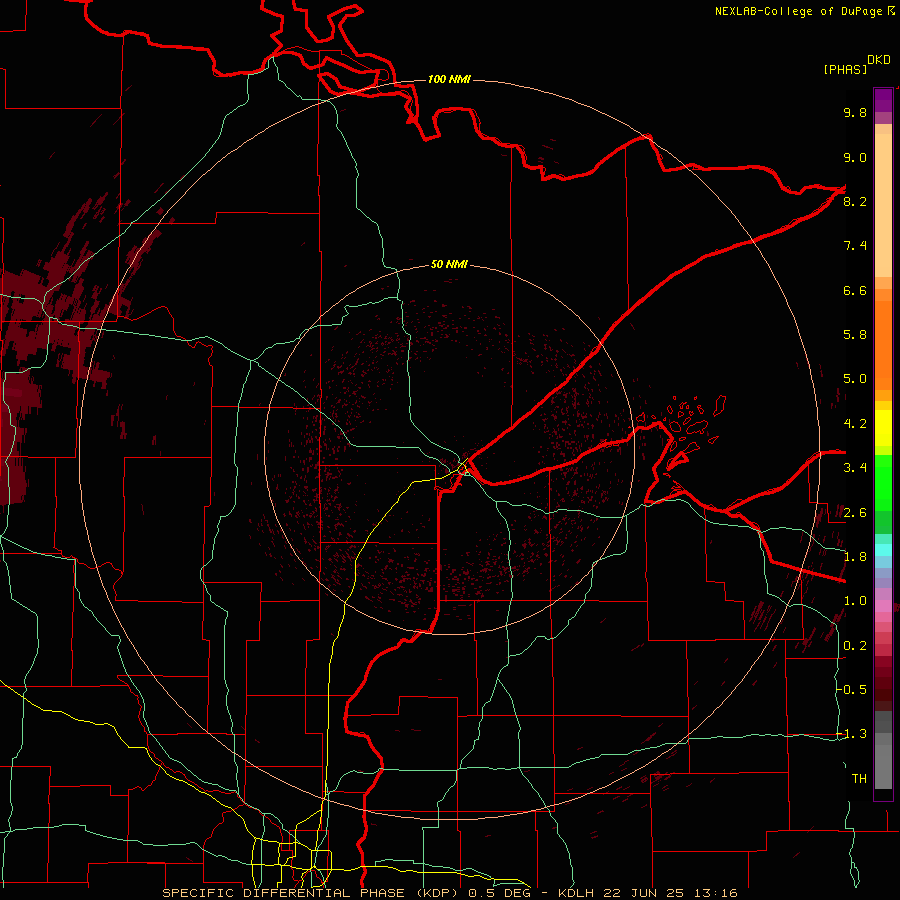Pick the yellow swatch of the color bar
Viewport: 900px width, 900px height.
[883, 428]
